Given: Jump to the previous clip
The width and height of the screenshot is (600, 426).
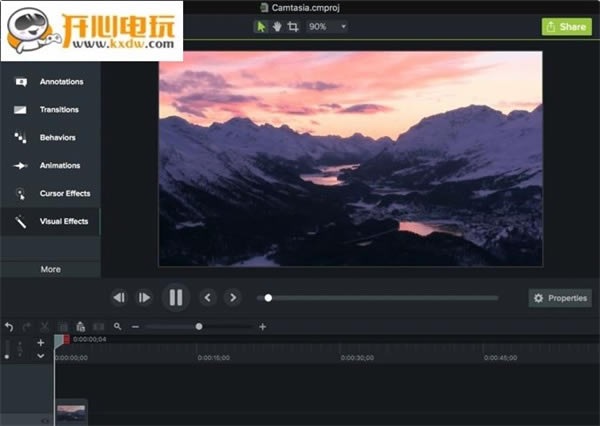Looking at the screenshot, I should click(208, 298).
